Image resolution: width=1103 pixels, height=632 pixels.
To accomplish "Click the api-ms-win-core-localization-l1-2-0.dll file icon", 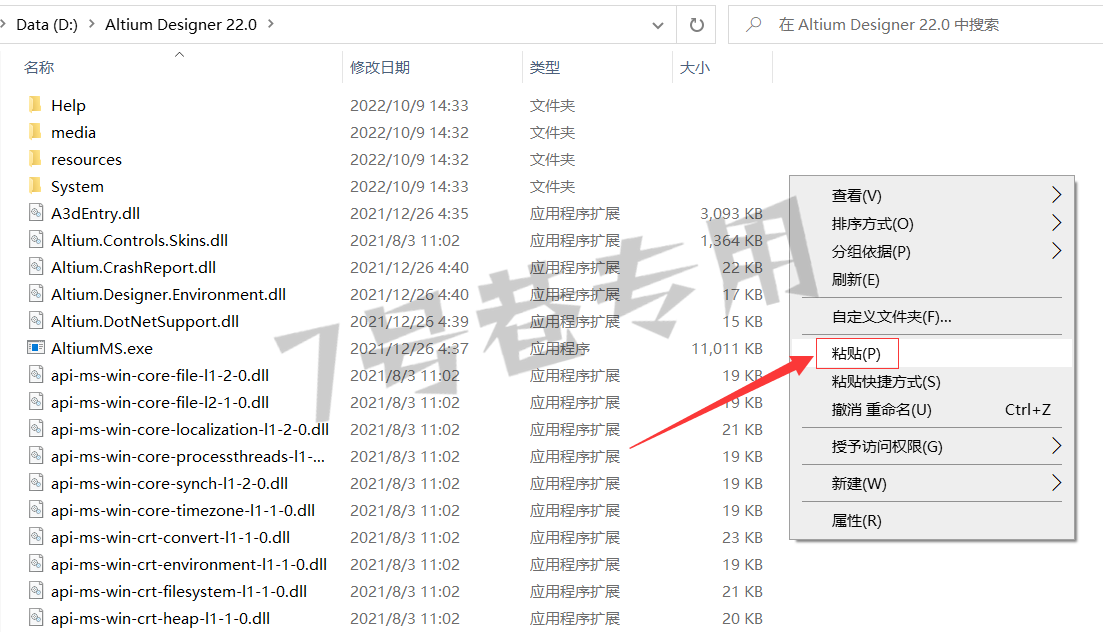I will click(x=36, y=429).
